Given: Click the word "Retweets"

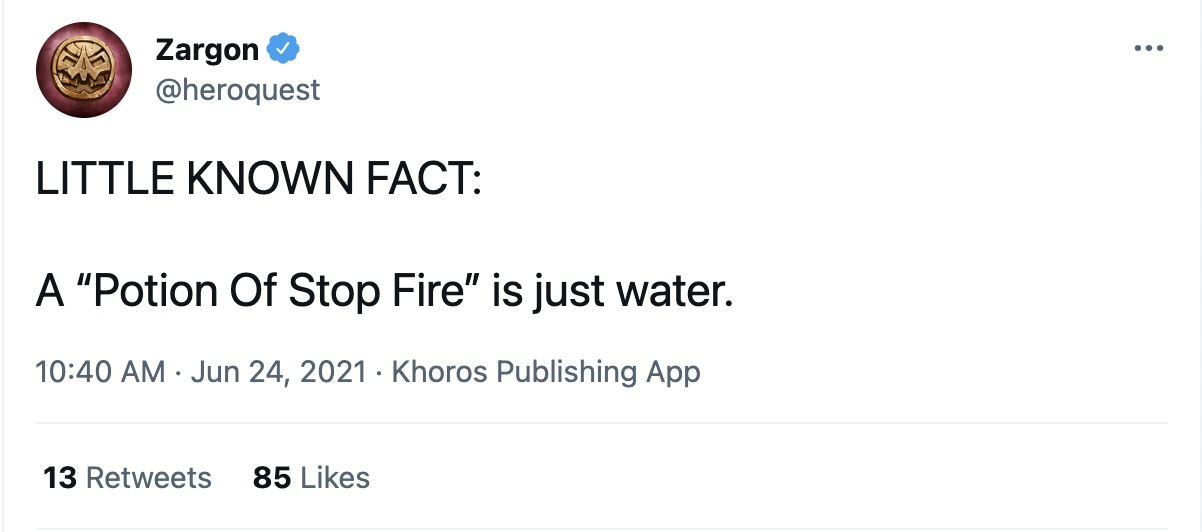Looking at the screenshot, I should (149, 478).
